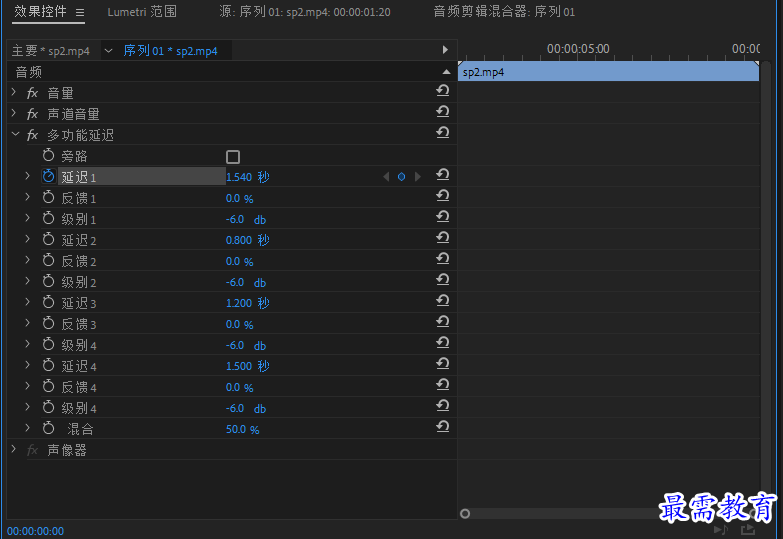This screenshot has width=783, height=539.
Task: Go to next keyframe of 延迟1
Action: click(417, 177)
